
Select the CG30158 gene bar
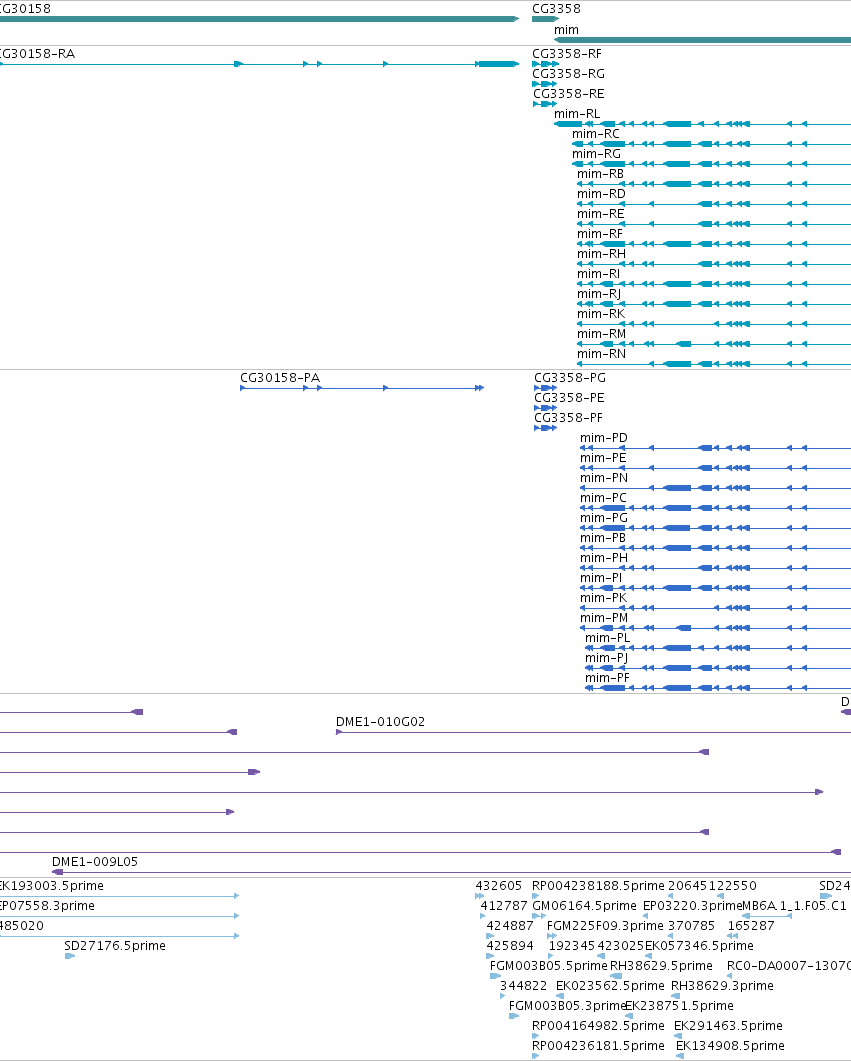pos(259,19)
